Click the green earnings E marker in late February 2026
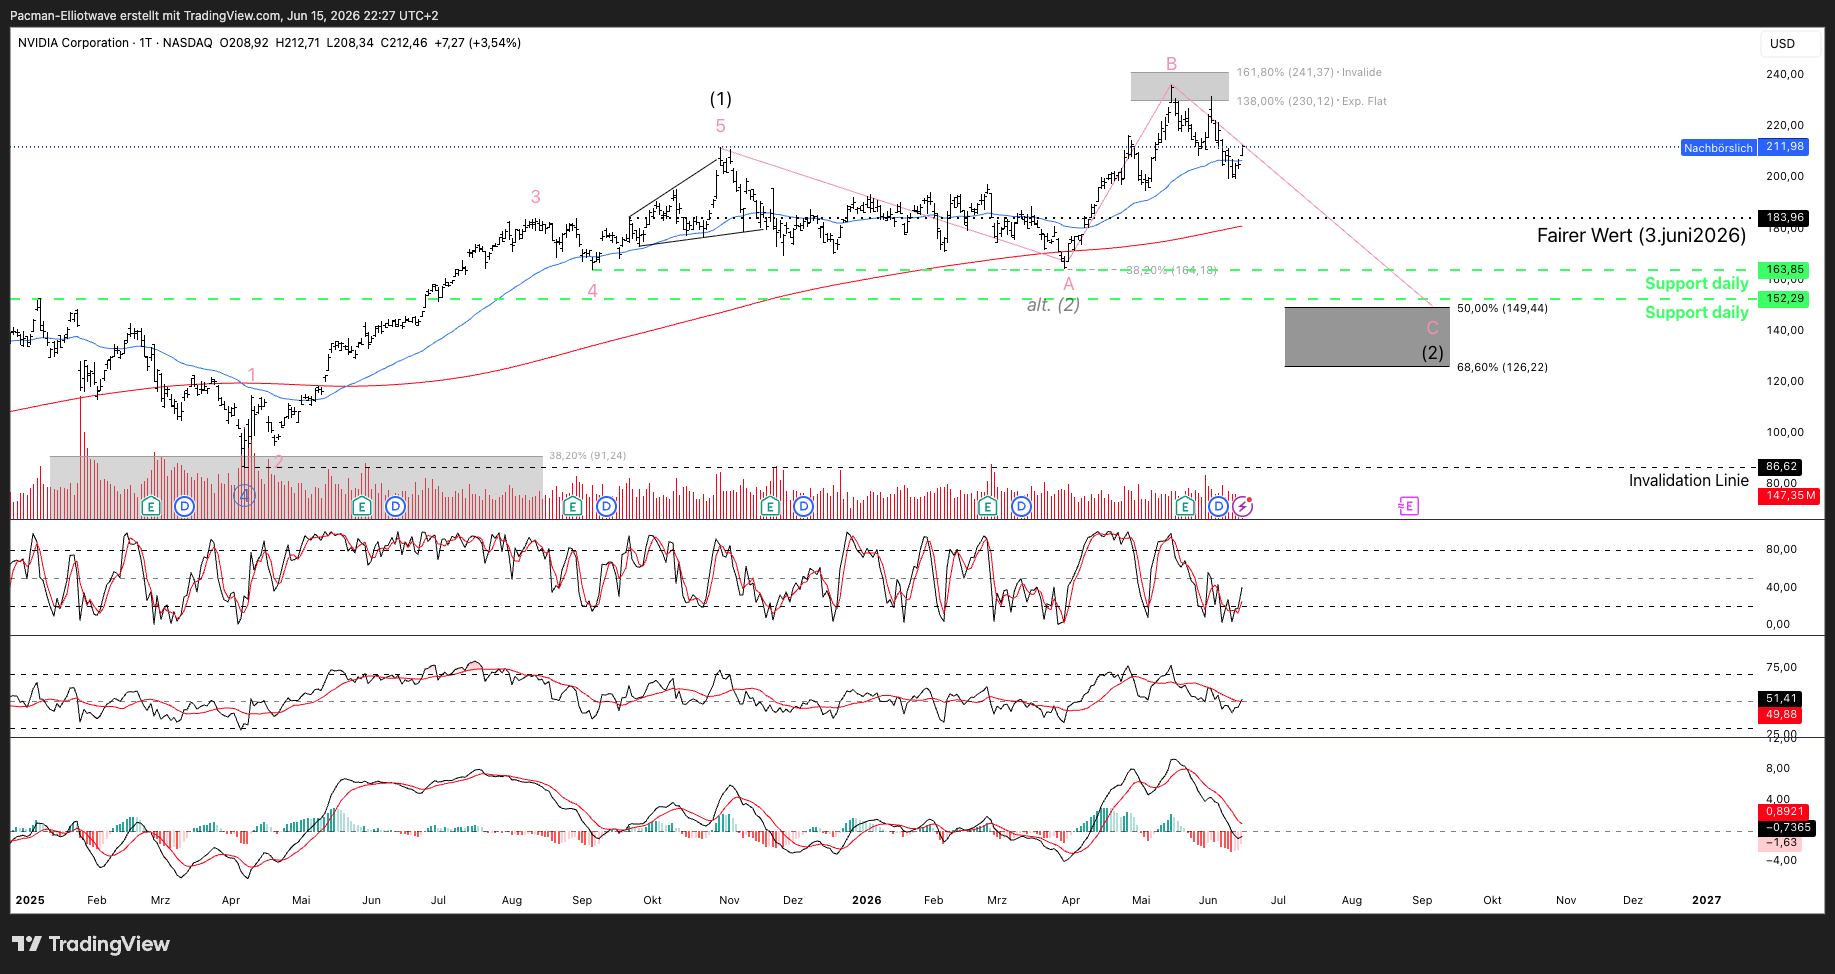Viewport: 1835px width, 974px height. [x=988, y=507]
